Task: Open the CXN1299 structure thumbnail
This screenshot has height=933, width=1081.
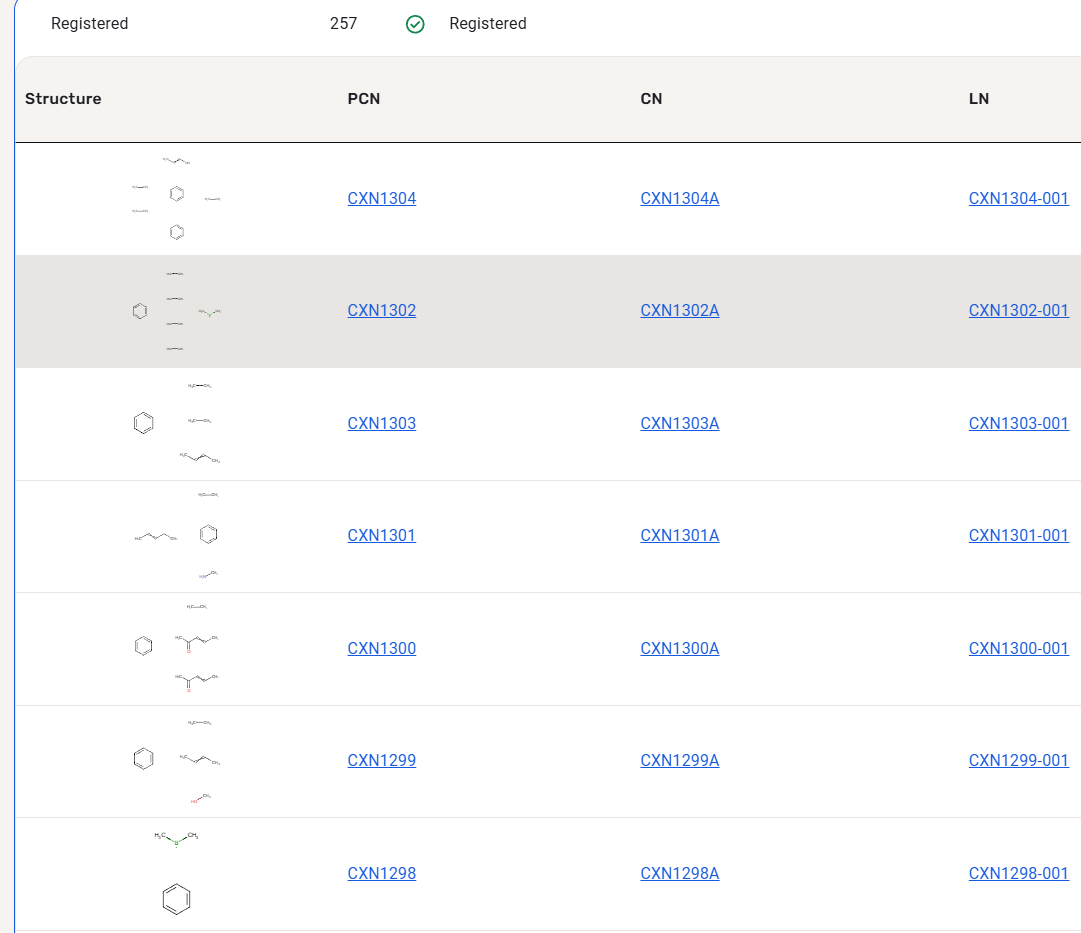Action: tap(176, 761)
